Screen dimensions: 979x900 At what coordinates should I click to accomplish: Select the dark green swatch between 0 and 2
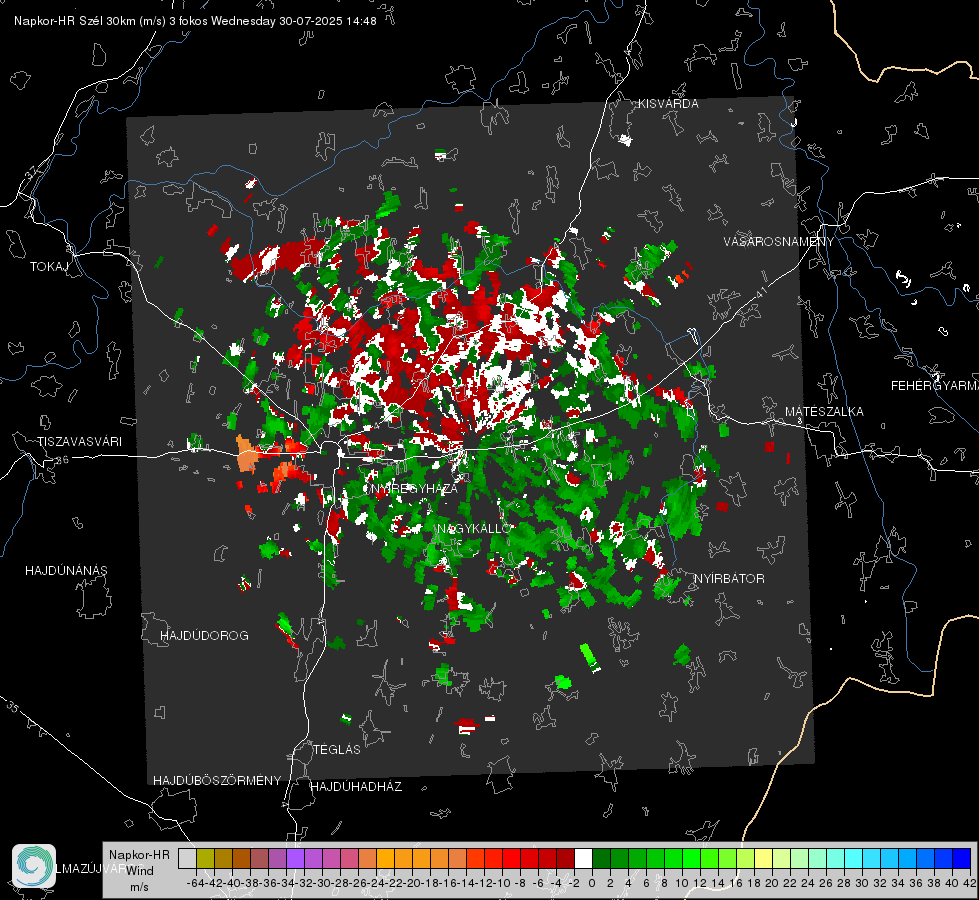601,858
